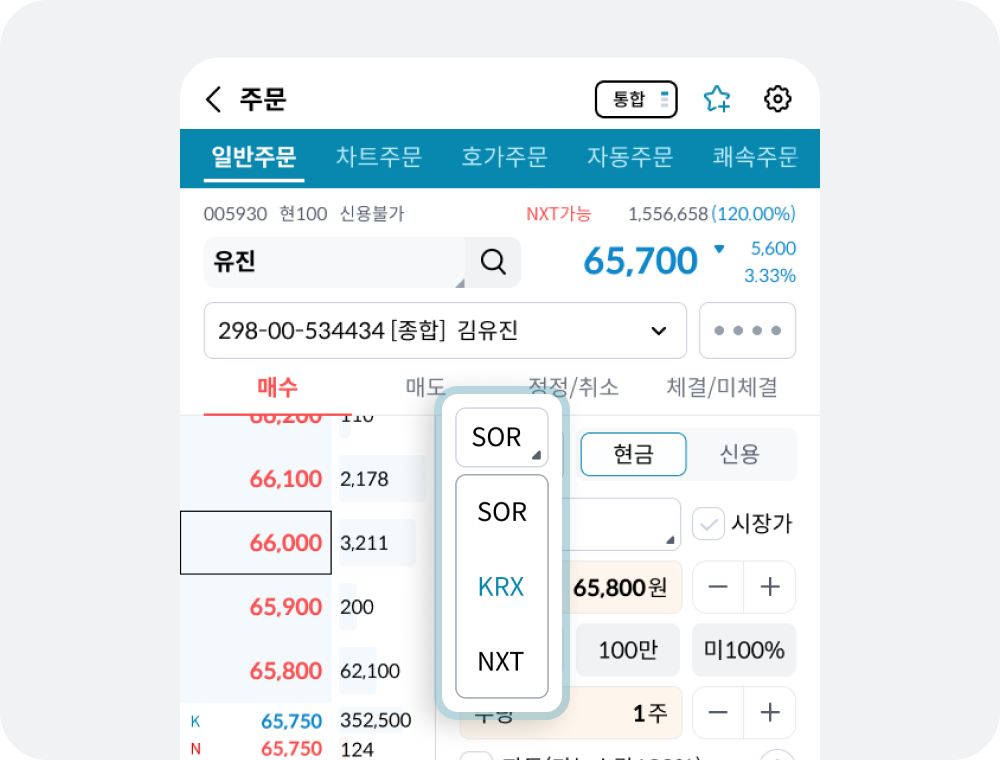Viewport: 1000px width, 760px height.
Task: Tap the 100만 amount button
Action: [628, 650]
